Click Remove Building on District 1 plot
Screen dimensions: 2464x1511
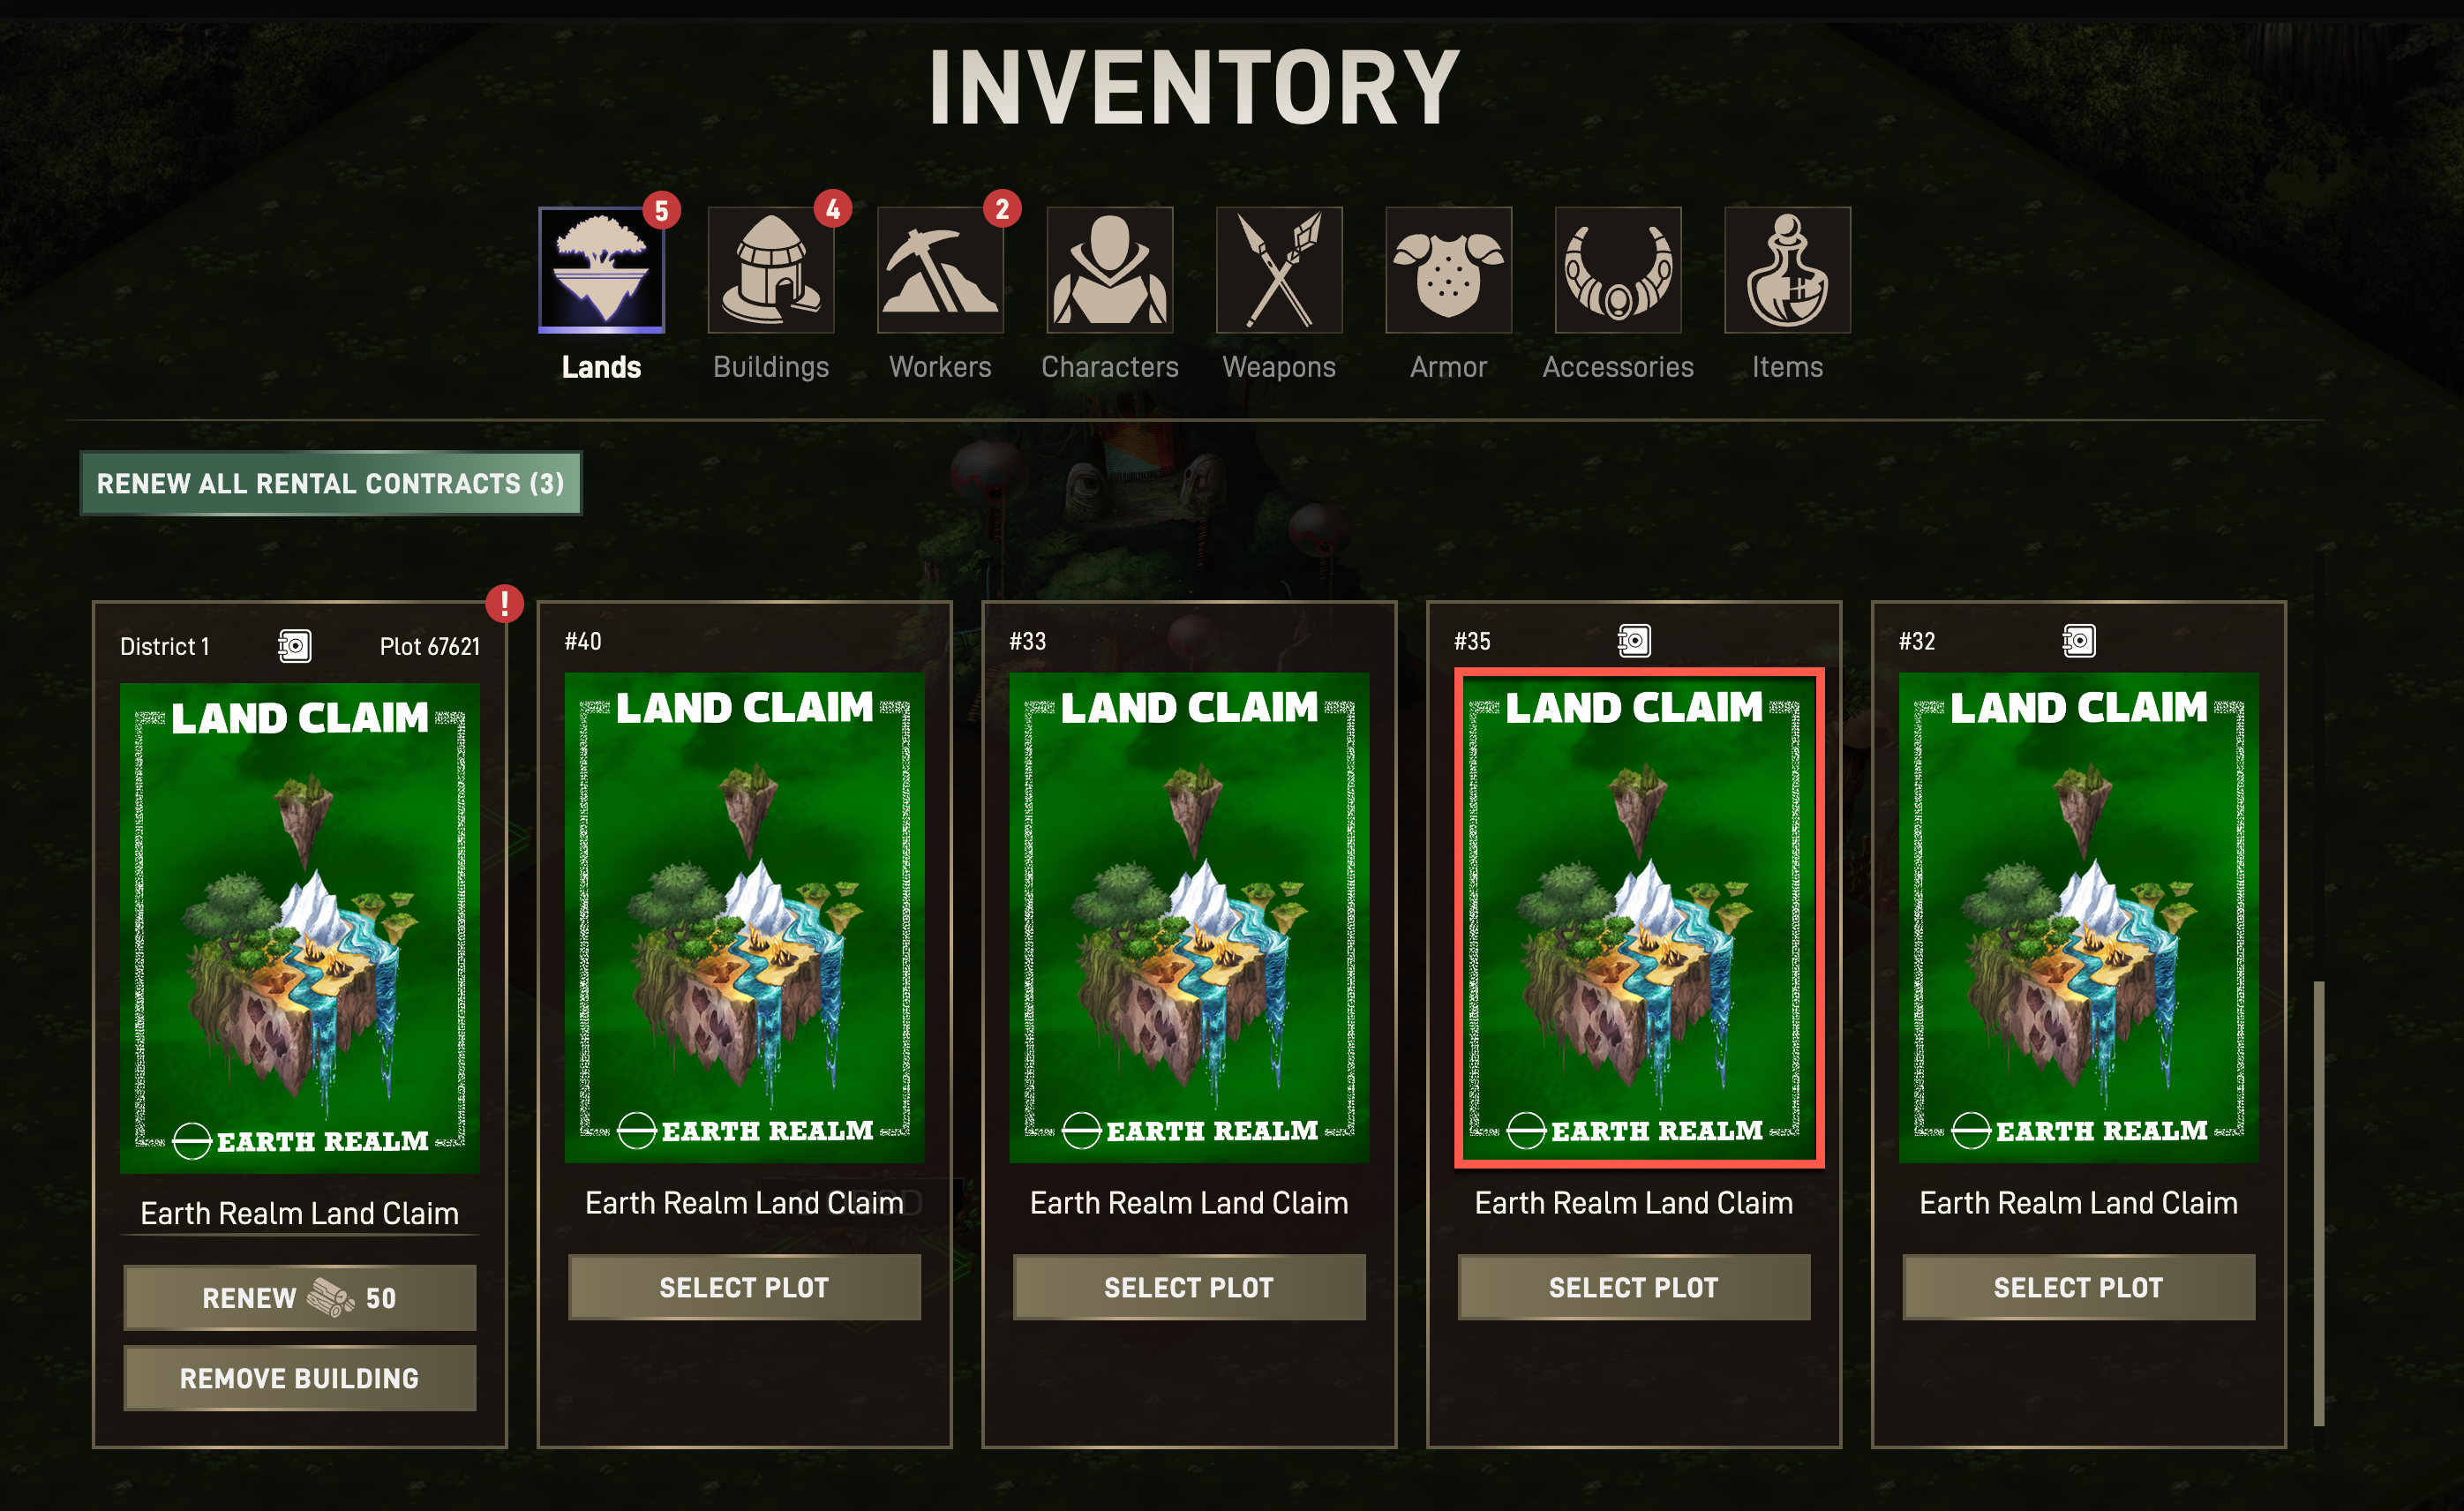point(300,1378)
